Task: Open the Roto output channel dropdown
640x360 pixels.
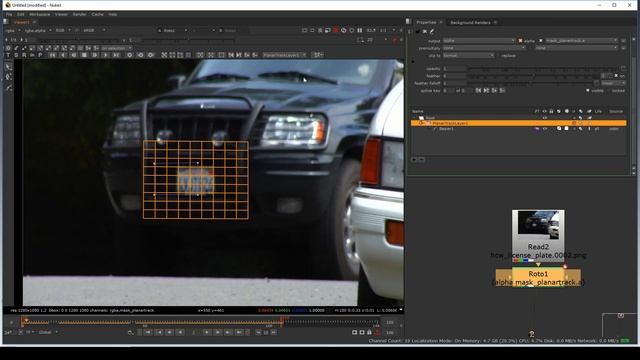Action: (x=479, y=40)
